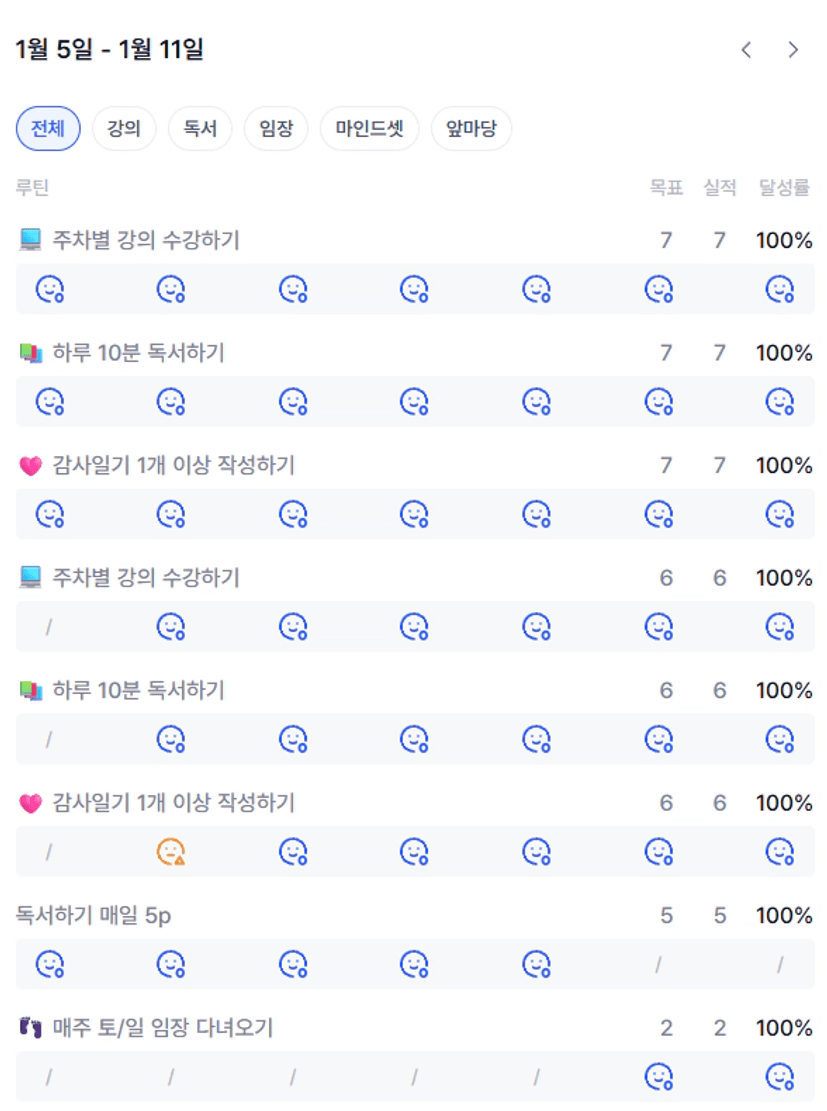Click heart icon of 감사일기 routine with goal 7
827x1111 pixels.
[30, 465]
